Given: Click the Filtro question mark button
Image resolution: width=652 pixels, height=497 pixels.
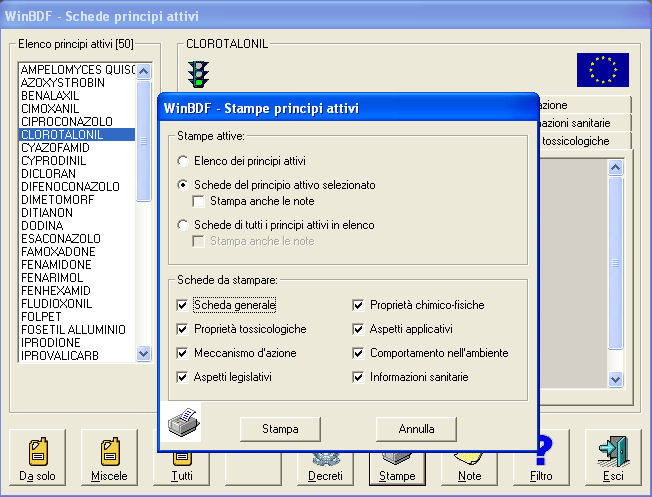Looking at the screenshot, I should (541, 457).
